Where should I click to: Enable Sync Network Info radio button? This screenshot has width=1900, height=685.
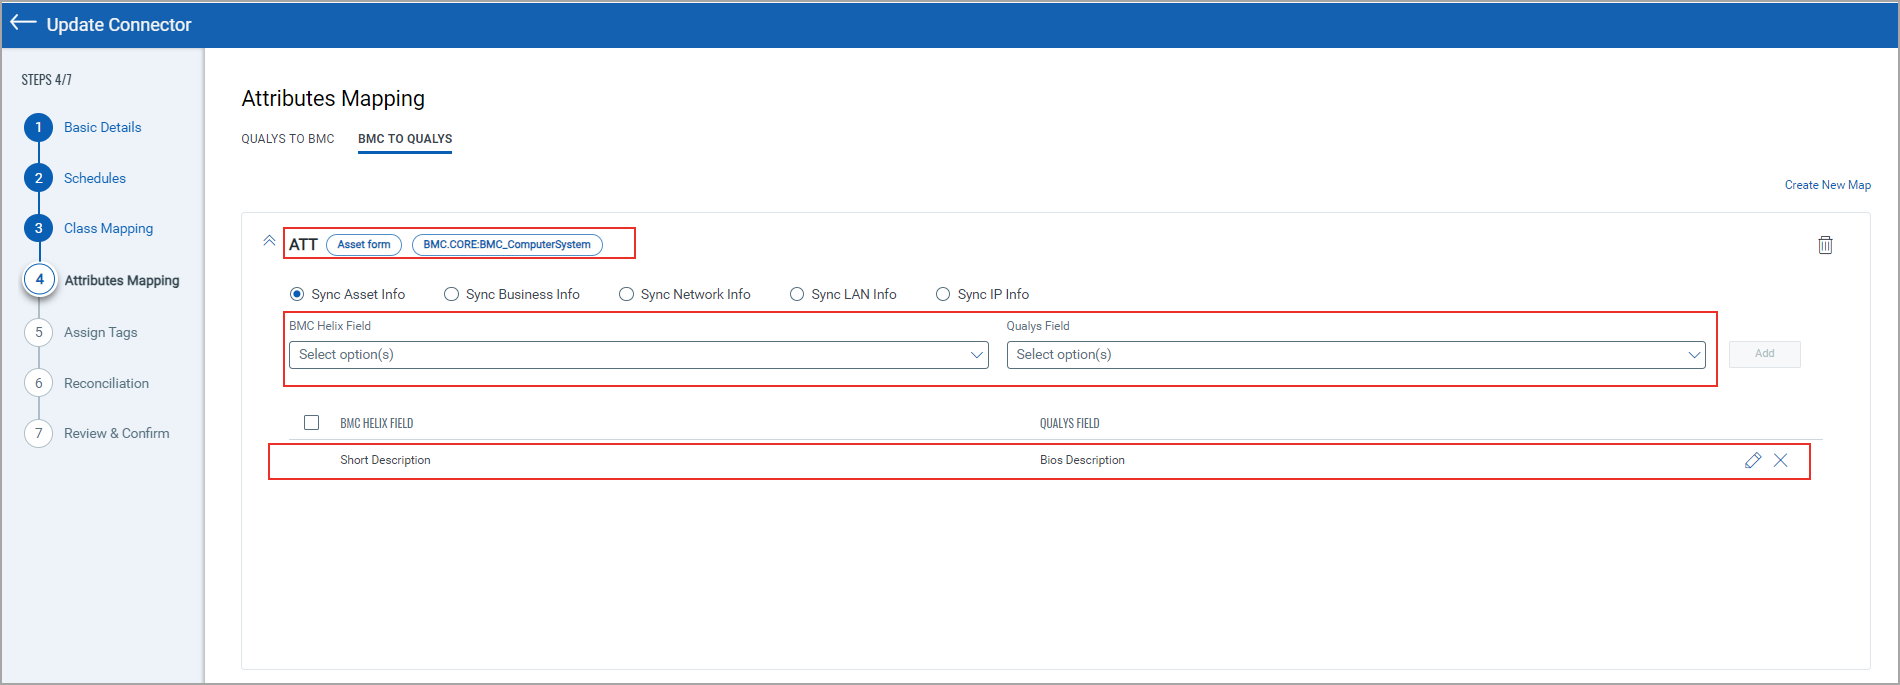pyautogui.click(x=627, y=294)
